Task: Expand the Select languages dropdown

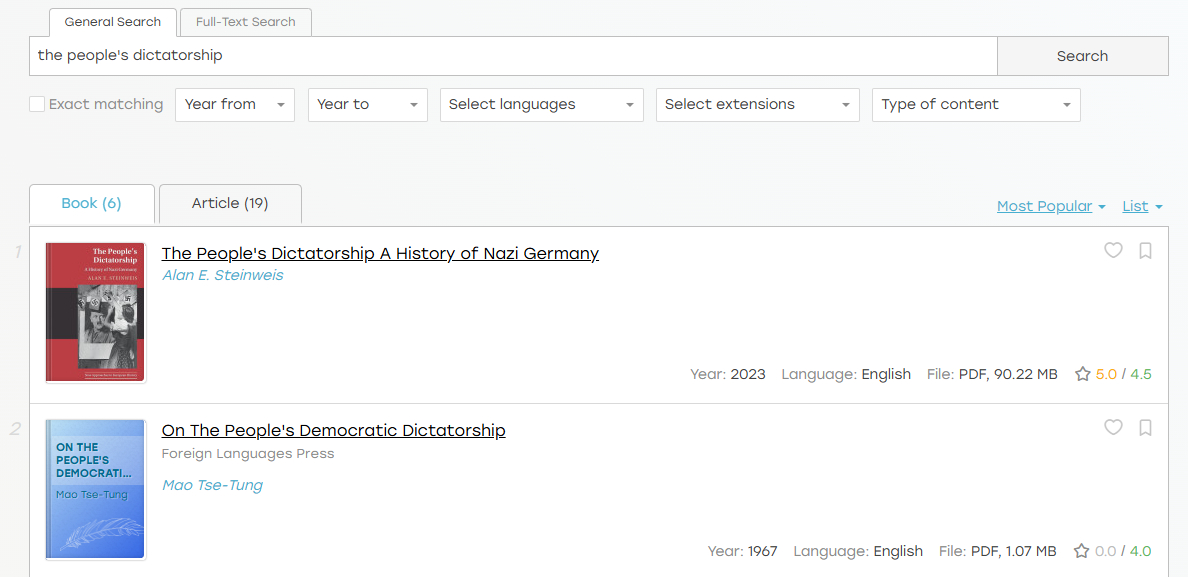Action: [x=542, y=104]
